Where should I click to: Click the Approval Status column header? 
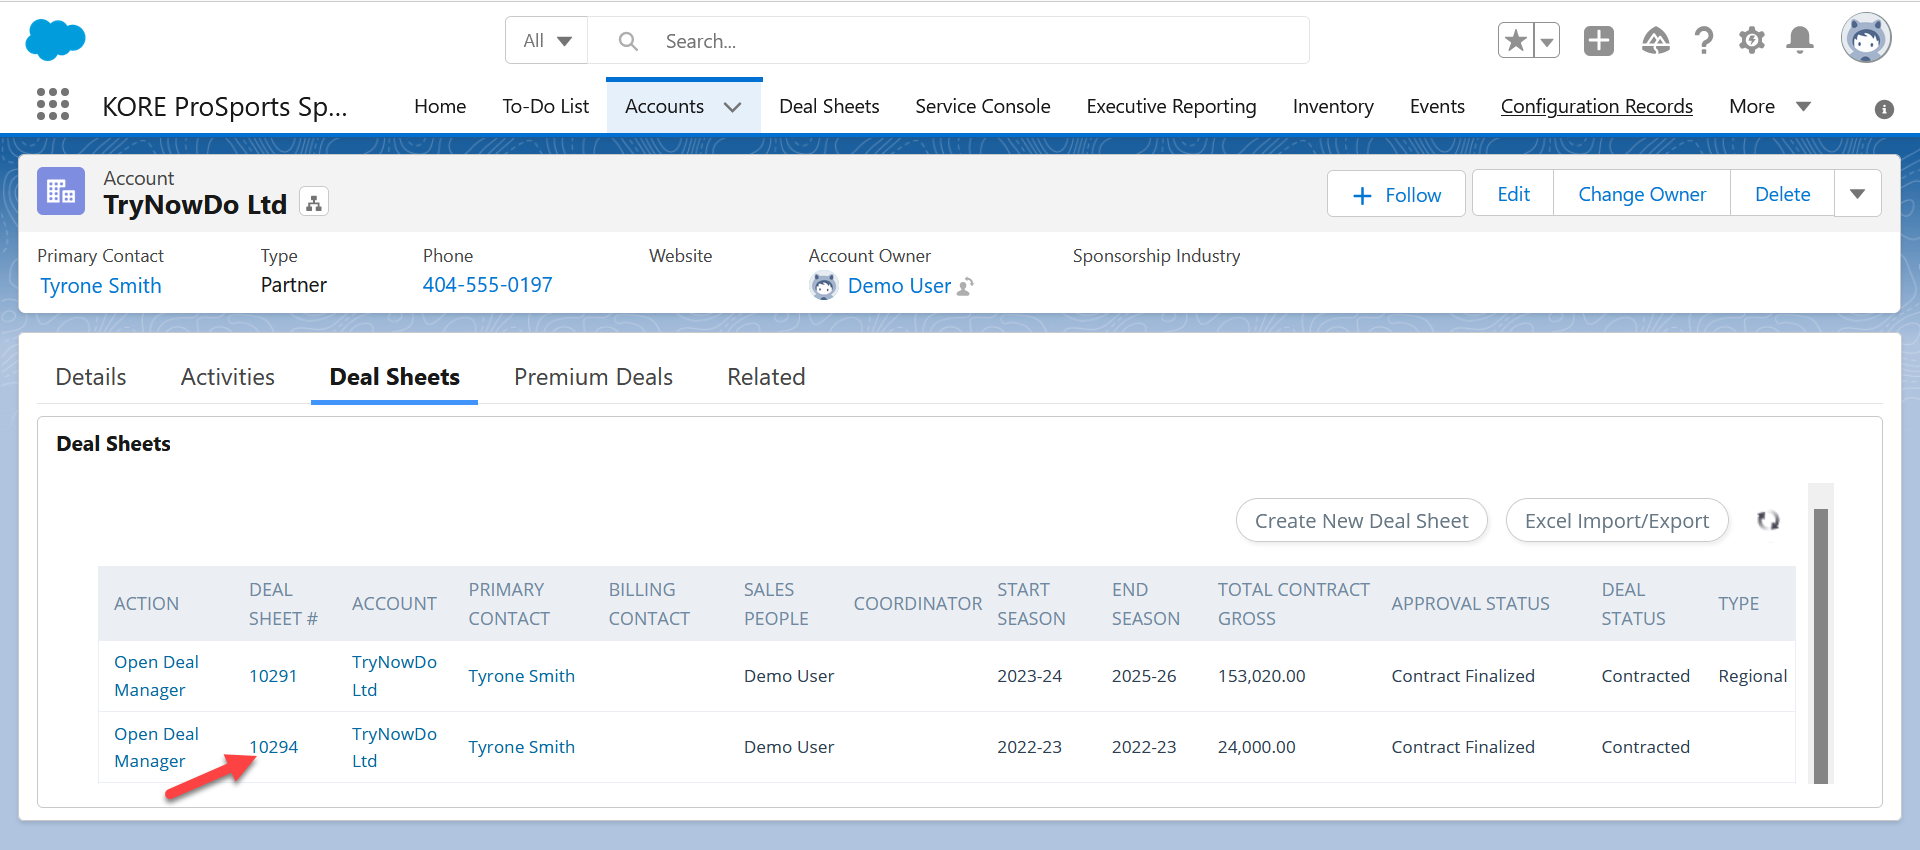[x=1470, y=604]
